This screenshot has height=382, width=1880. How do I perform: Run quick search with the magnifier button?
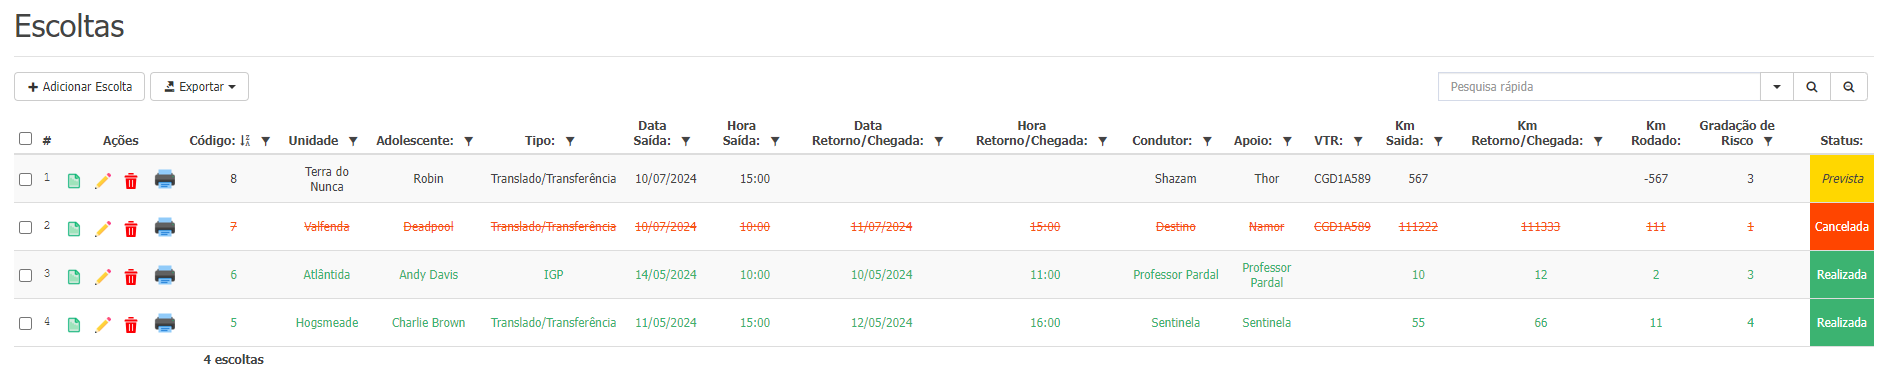1812,87
